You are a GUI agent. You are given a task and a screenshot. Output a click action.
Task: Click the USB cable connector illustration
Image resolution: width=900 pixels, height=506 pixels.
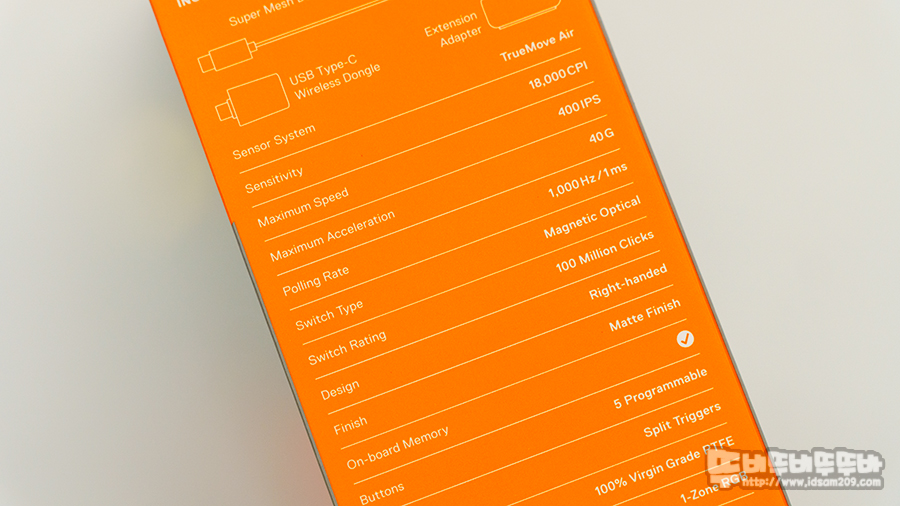(x=227, y=55)
